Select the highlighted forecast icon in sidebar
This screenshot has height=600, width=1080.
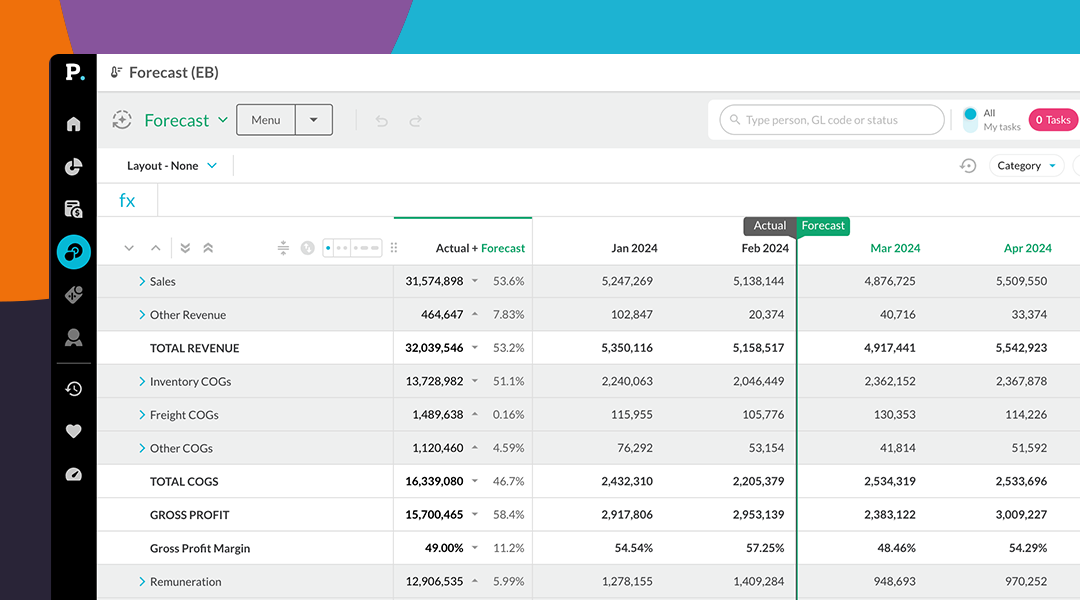(74, 252)
